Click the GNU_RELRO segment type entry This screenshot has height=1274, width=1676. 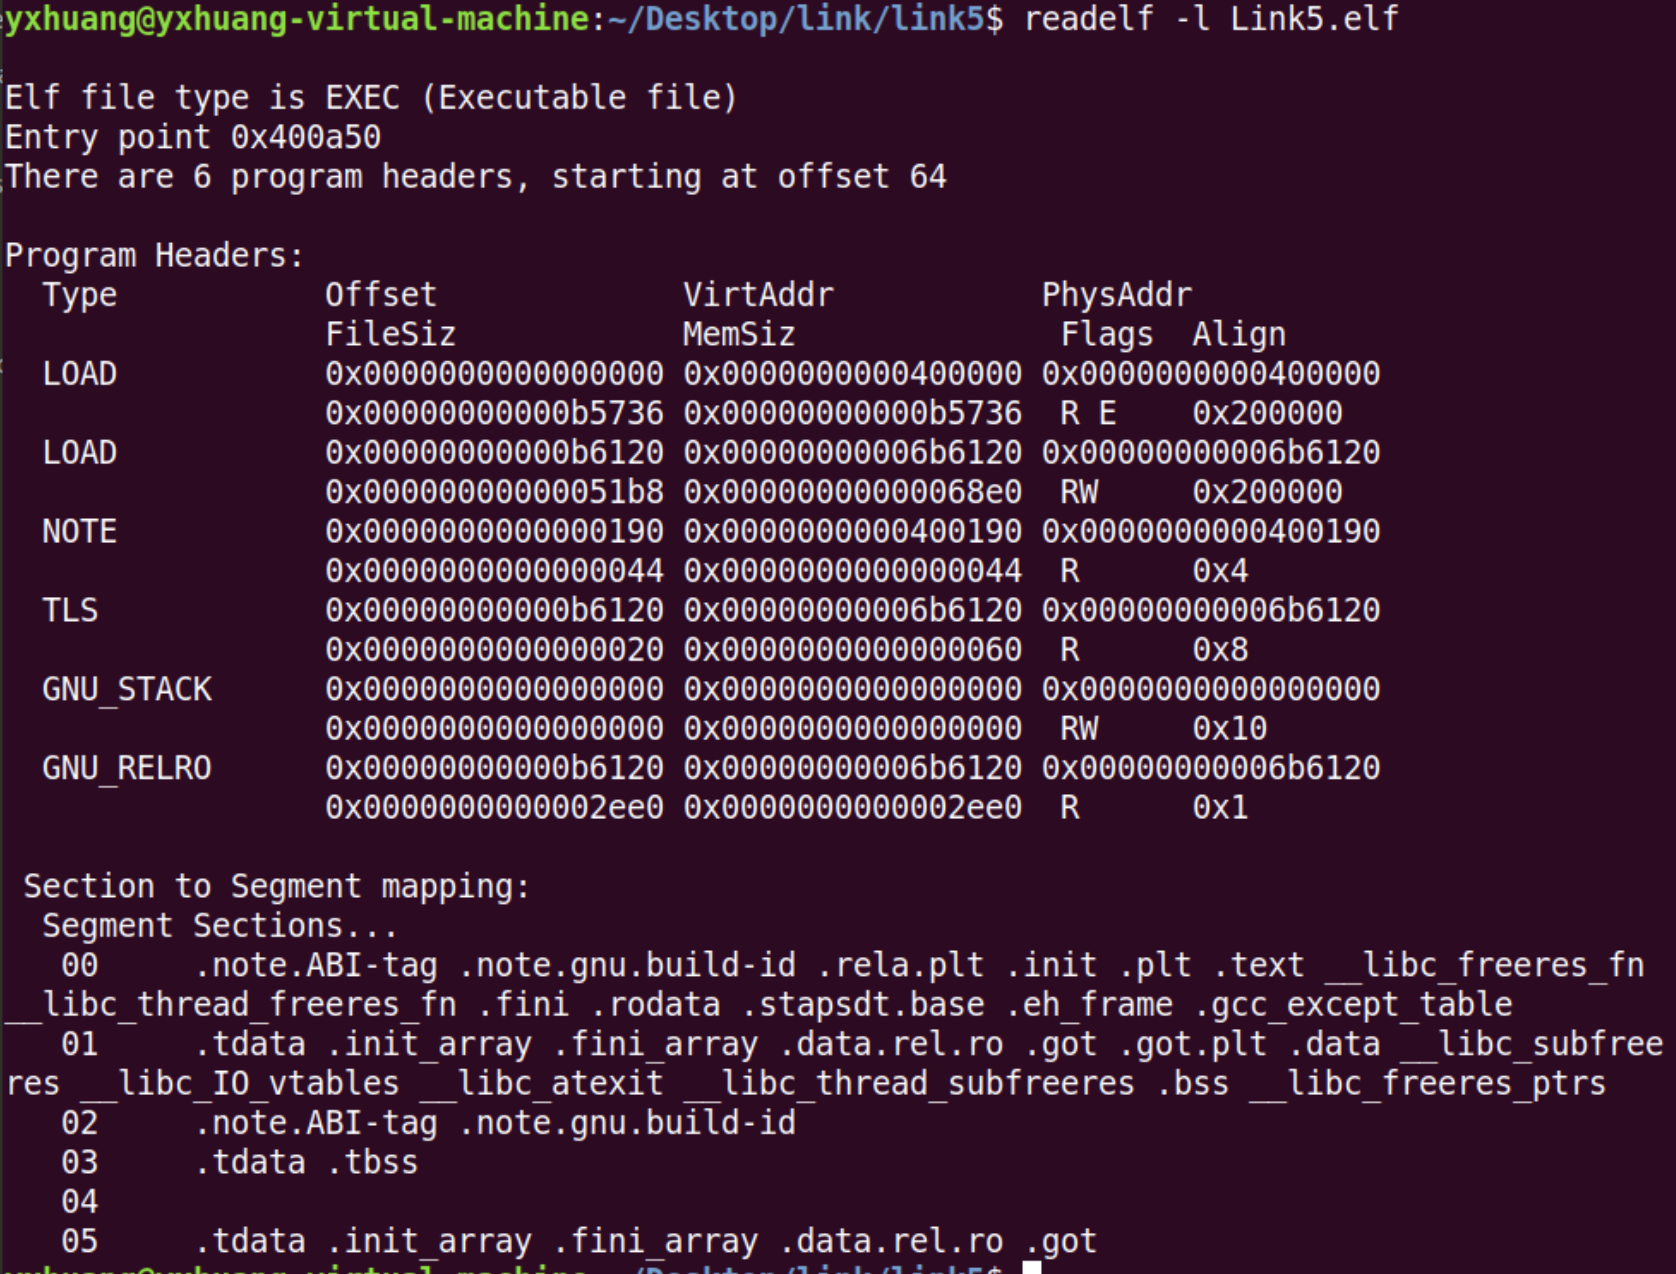coord(127,768)
